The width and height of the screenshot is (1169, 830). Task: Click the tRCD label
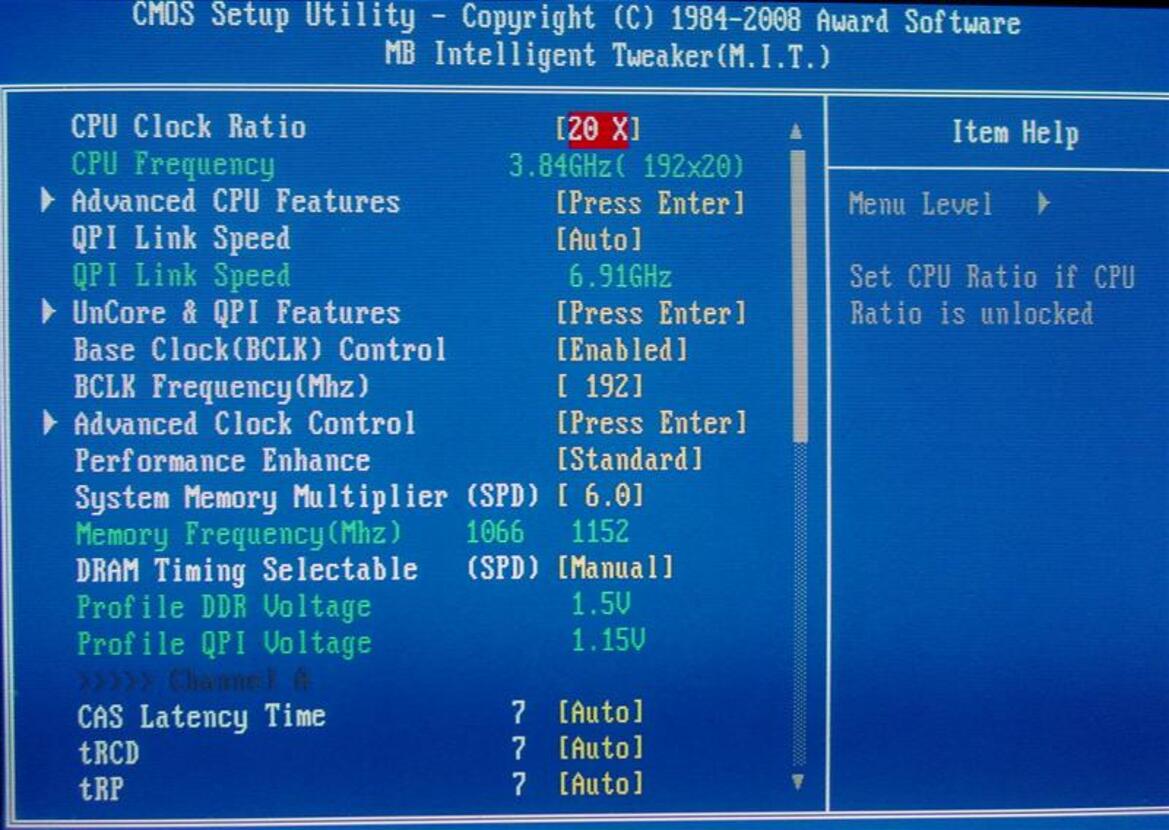[109, 752]
